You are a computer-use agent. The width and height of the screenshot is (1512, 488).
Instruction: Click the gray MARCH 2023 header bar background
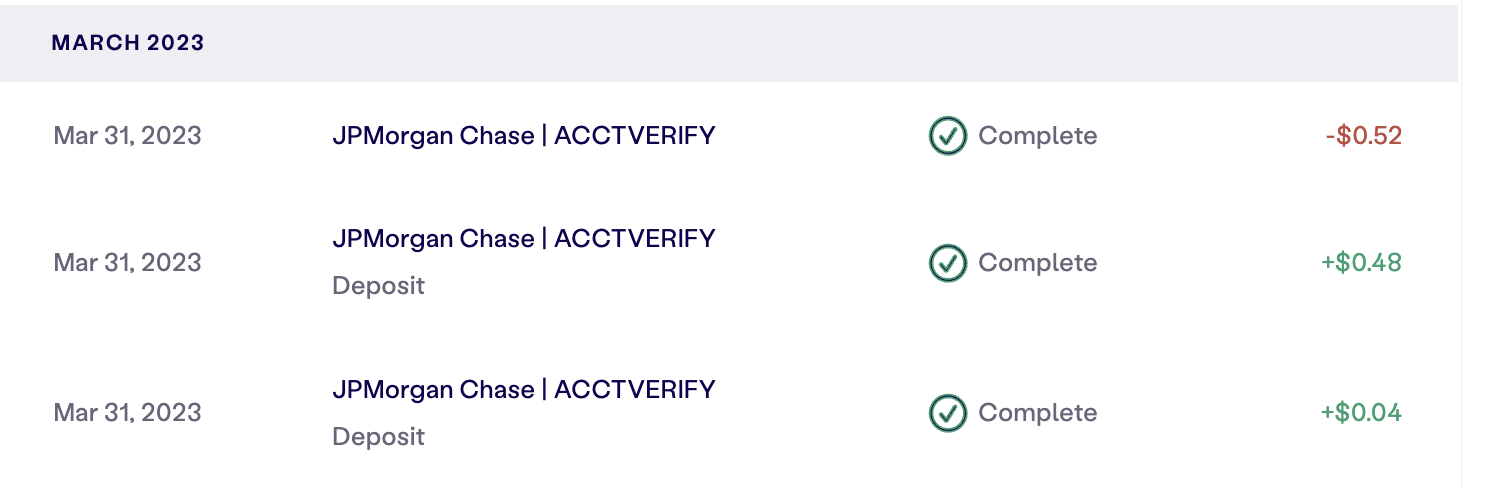729,43
